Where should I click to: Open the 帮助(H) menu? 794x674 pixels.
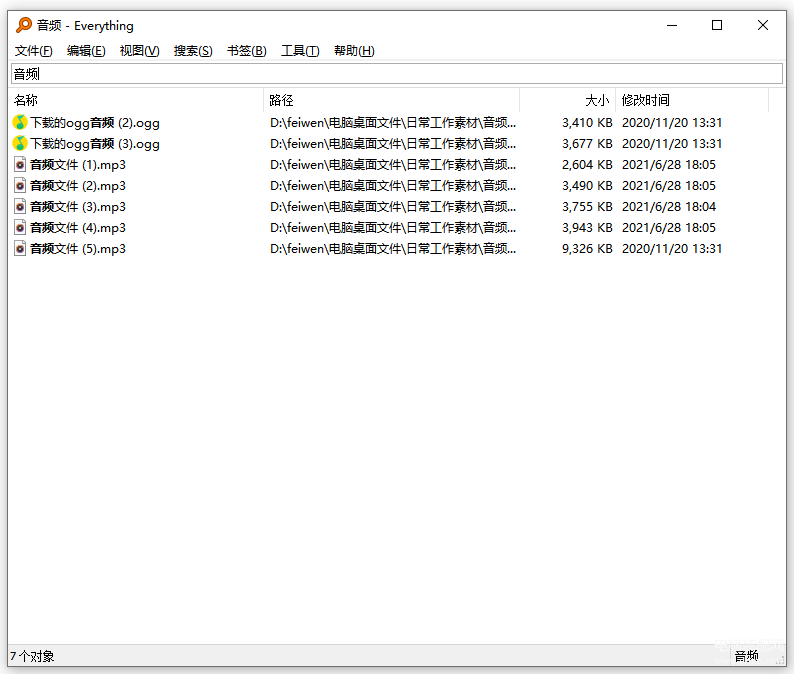354,51
